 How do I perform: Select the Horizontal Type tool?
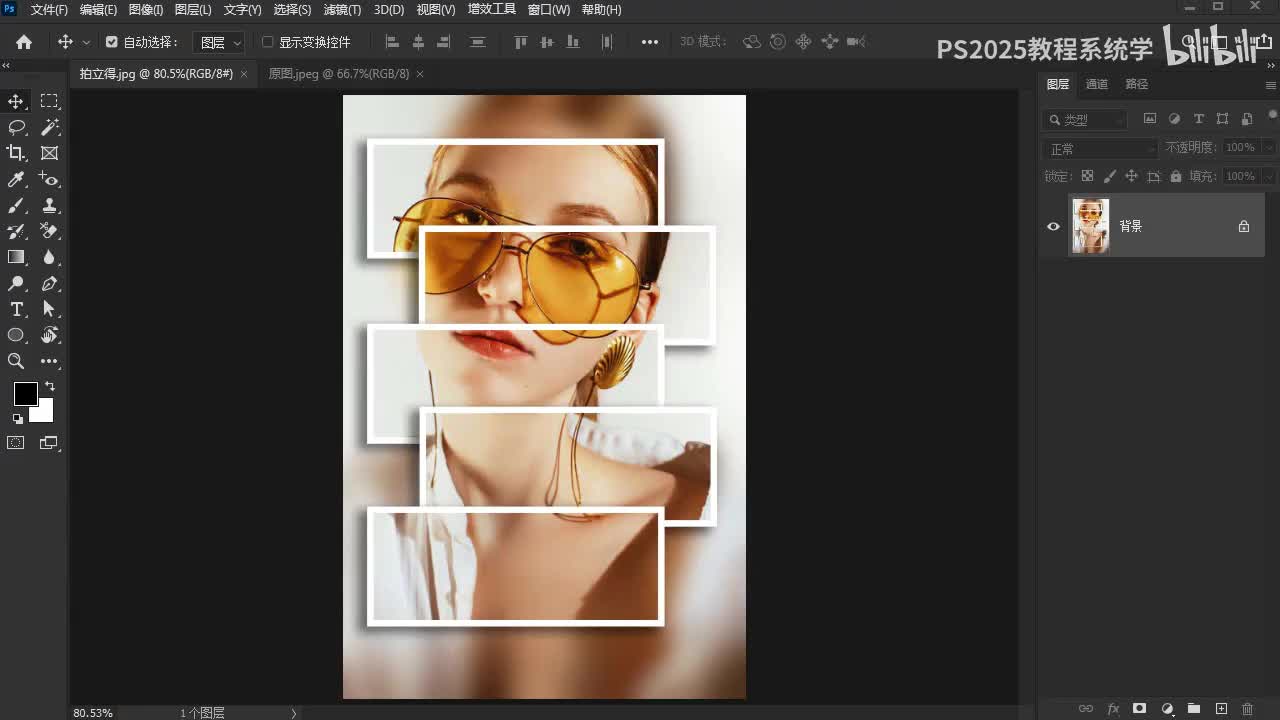click(x=16, y=309)
